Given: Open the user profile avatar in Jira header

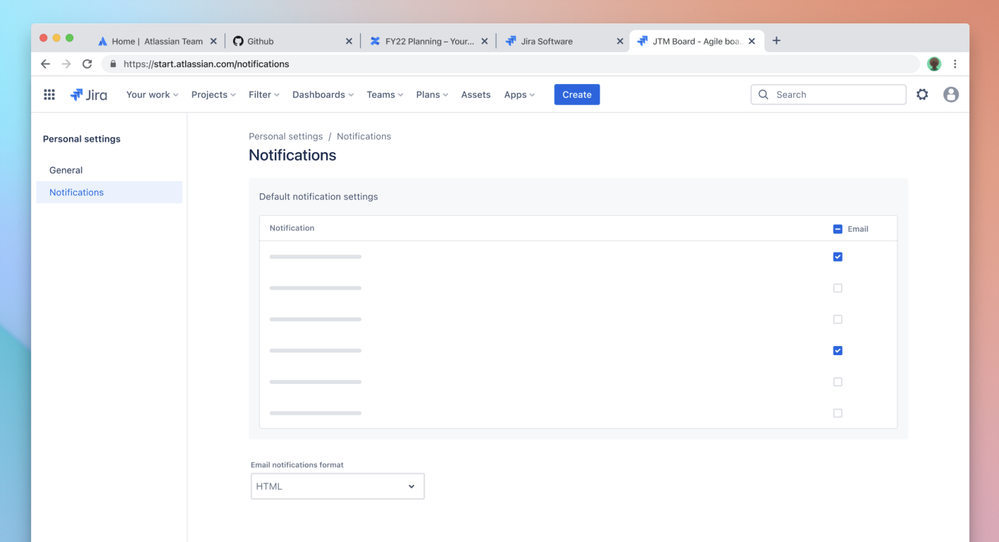Looking at the screenshot, I should (951, 94).
